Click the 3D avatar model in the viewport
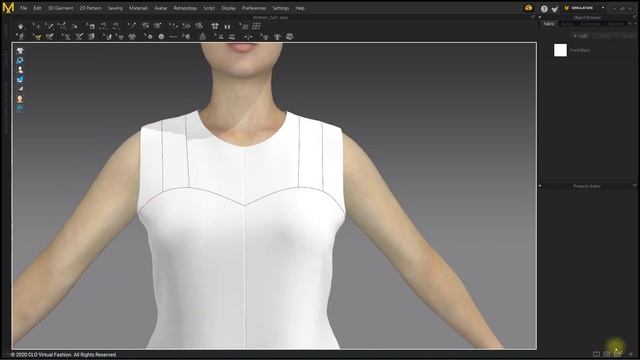 point(245,196)
